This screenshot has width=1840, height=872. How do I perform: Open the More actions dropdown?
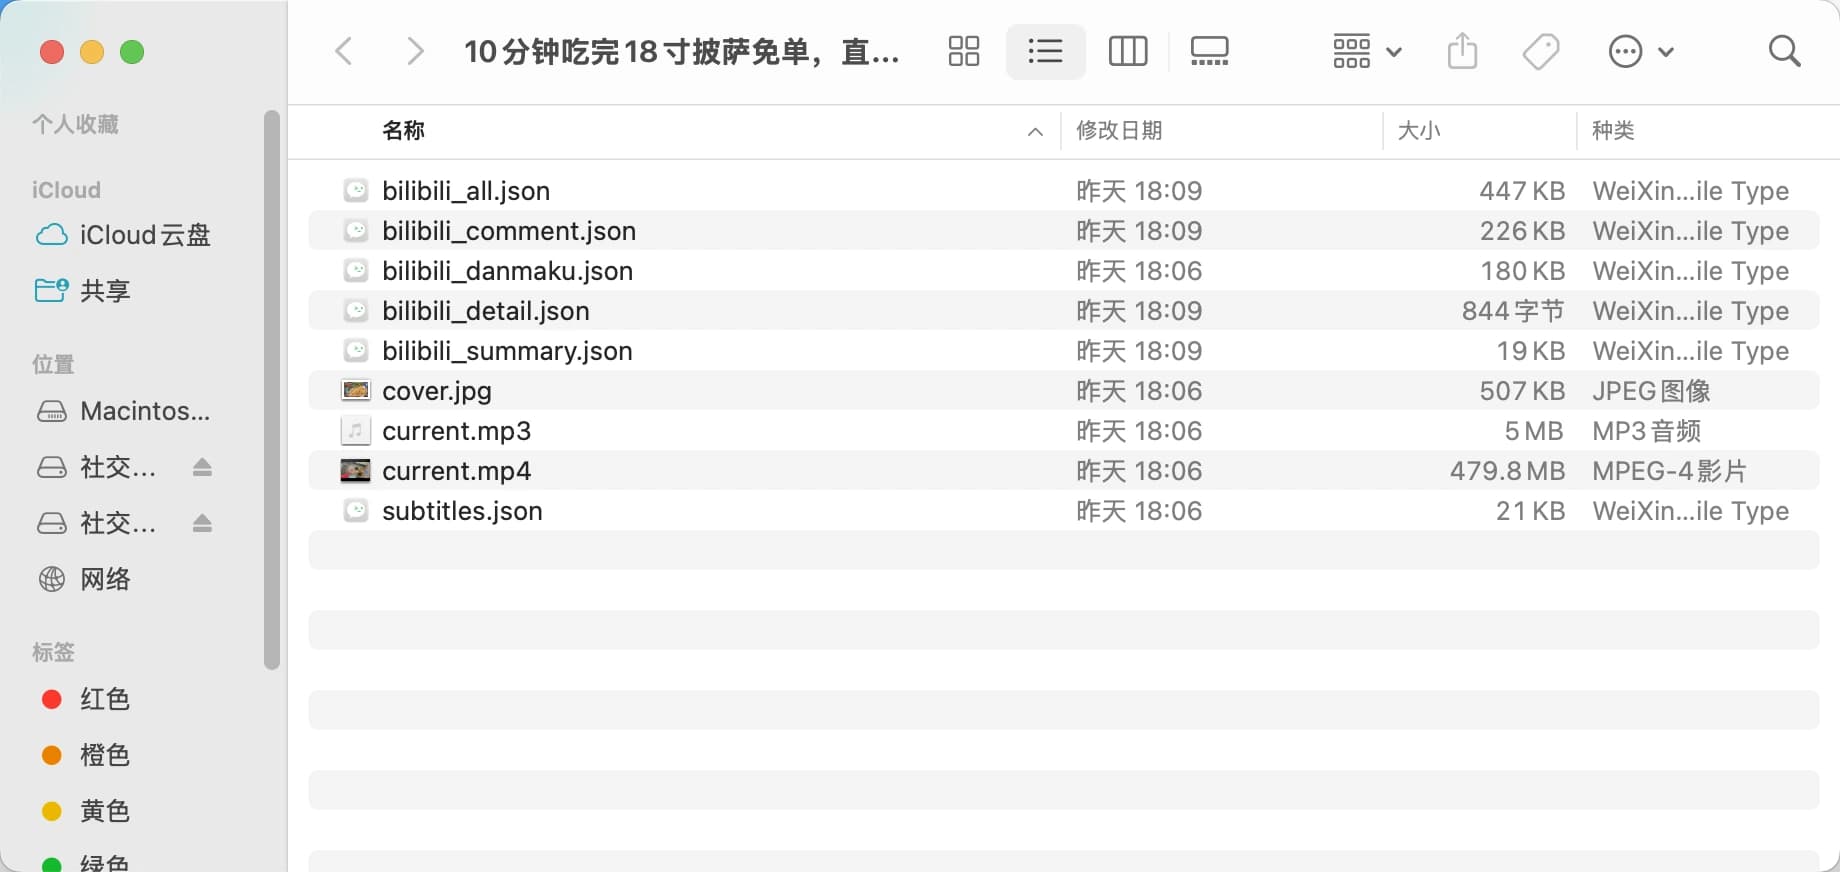tap(1640, 51)
